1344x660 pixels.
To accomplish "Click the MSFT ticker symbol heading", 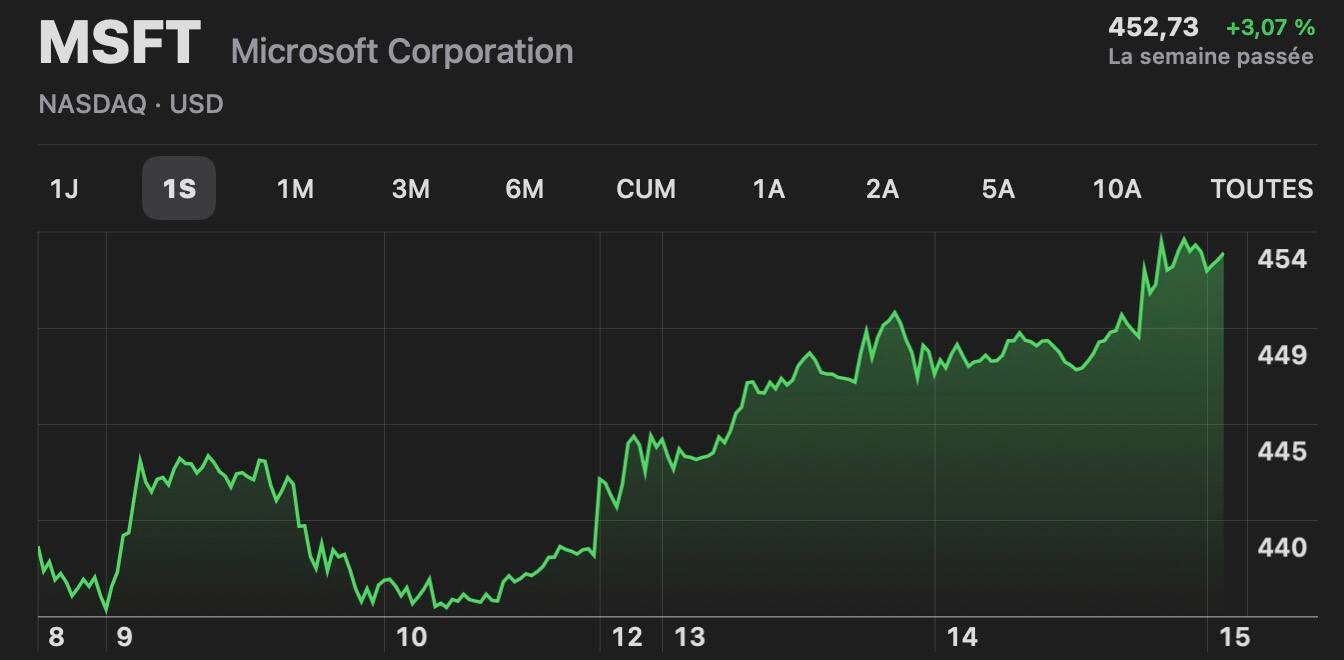I will point(120,45).
